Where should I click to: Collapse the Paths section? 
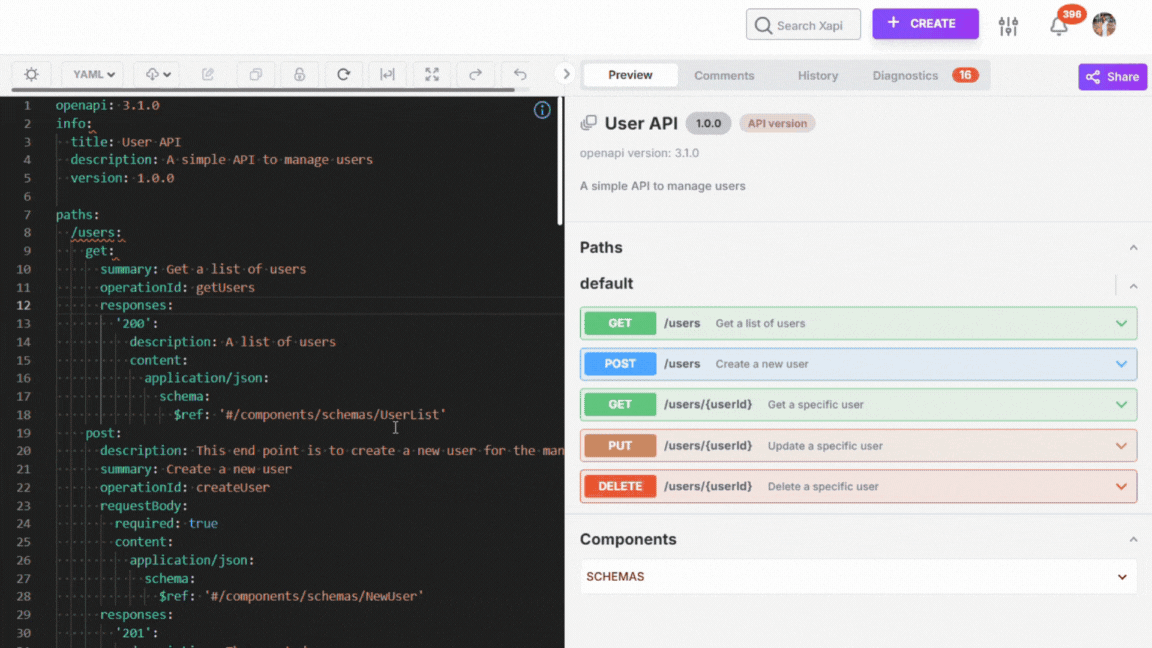1133,248
